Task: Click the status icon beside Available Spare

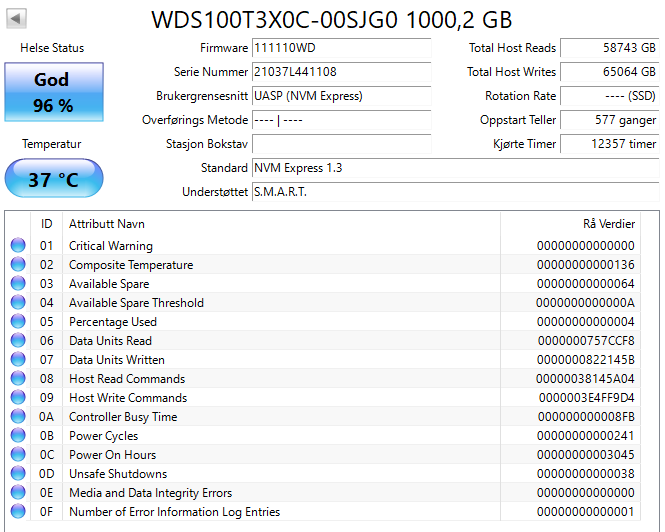Action: (x=18, y=284)
